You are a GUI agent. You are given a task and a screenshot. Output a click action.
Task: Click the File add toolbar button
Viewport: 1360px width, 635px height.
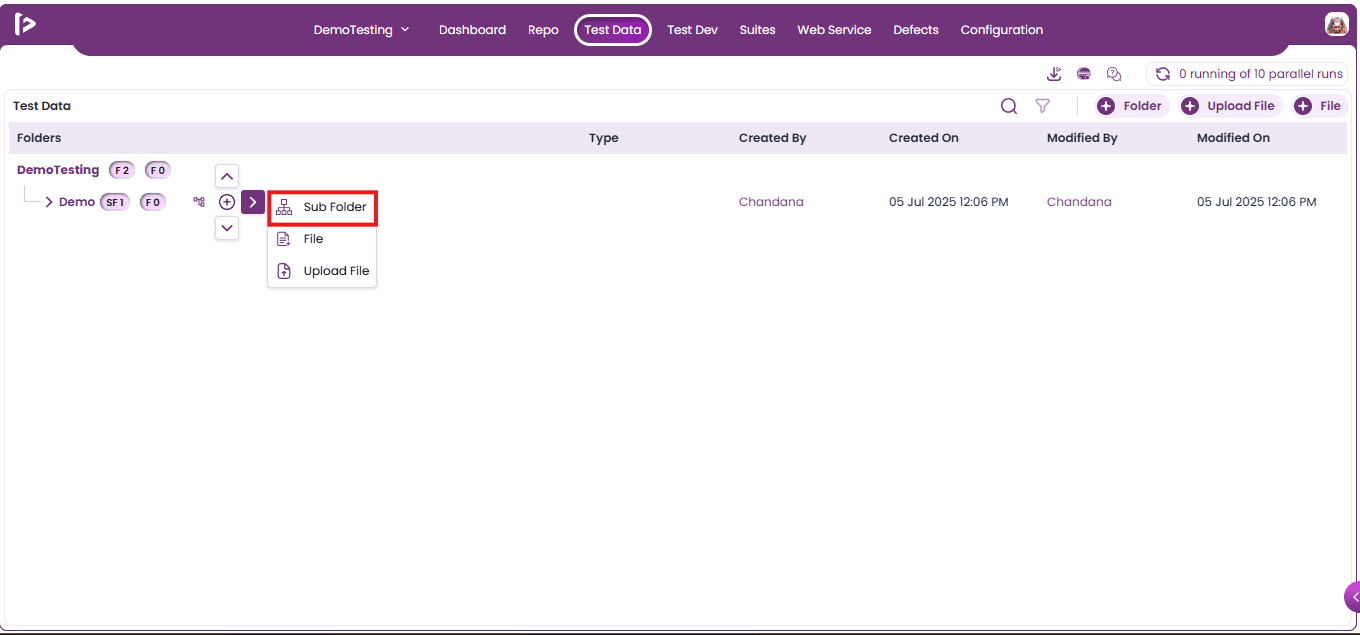[1319, 106]
